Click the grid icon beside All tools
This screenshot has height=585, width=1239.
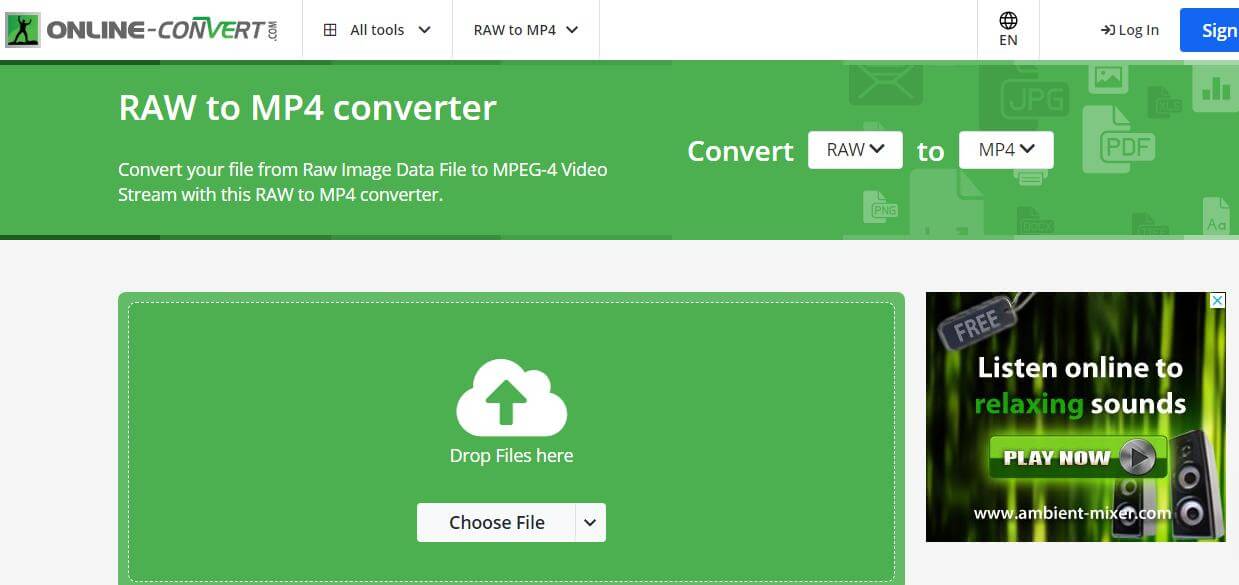click(x=330, y=30)
